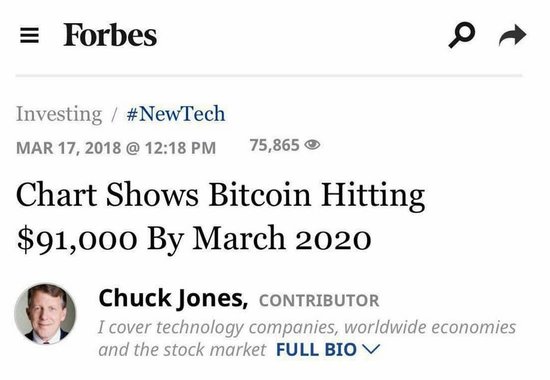Open the Chuck Jones author name link
Viewport: 550px width, 380px height.
coord(173,299)
